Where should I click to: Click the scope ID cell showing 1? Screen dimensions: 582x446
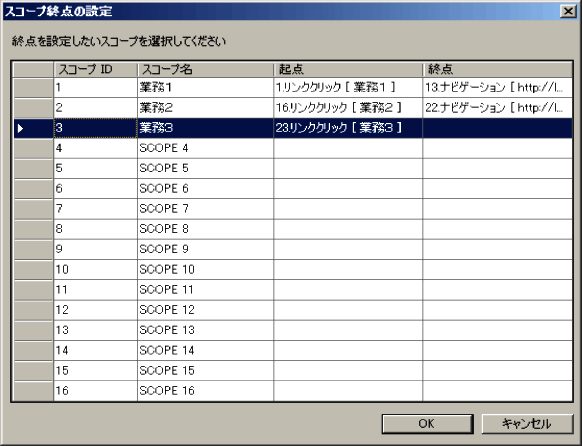(x=96, y=88)
